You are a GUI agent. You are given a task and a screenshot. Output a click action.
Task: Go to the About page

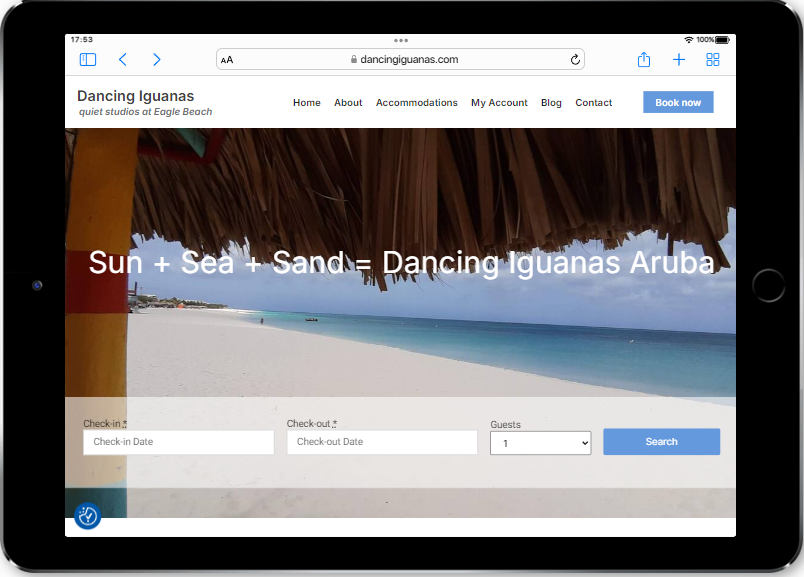click(x=348, y=103)
